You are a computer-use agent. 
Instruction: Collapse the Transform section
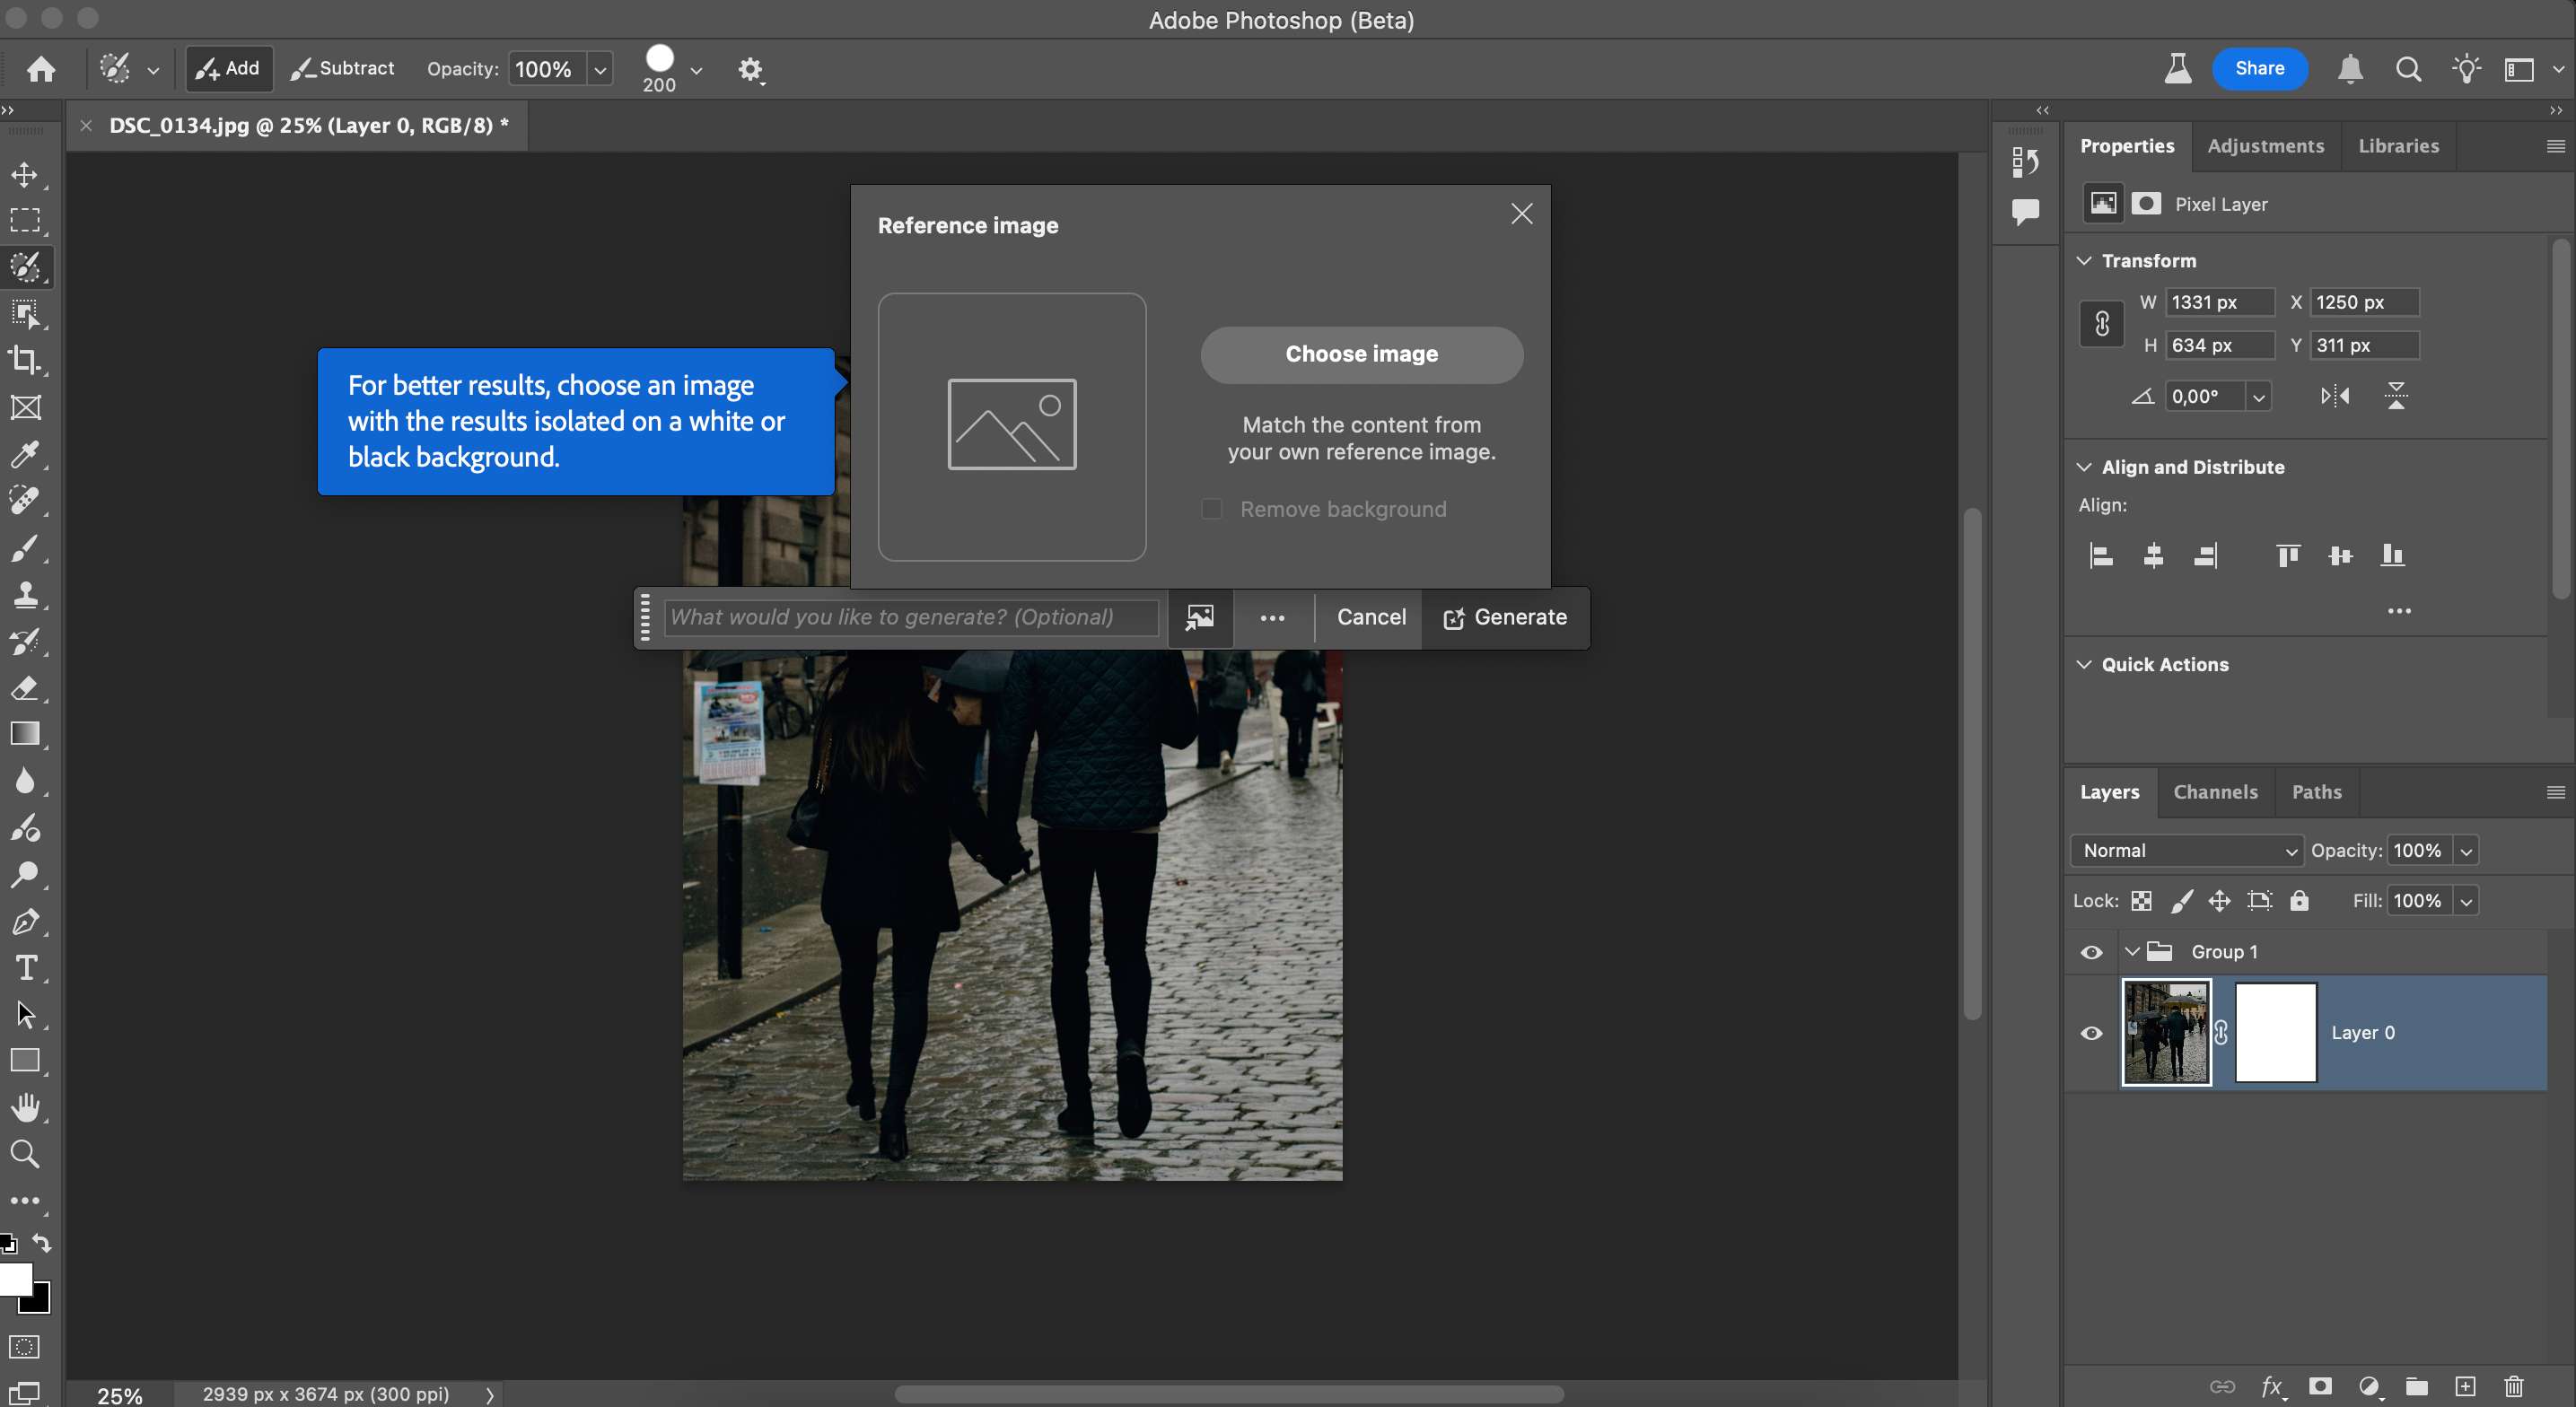tap(2085, 260)
